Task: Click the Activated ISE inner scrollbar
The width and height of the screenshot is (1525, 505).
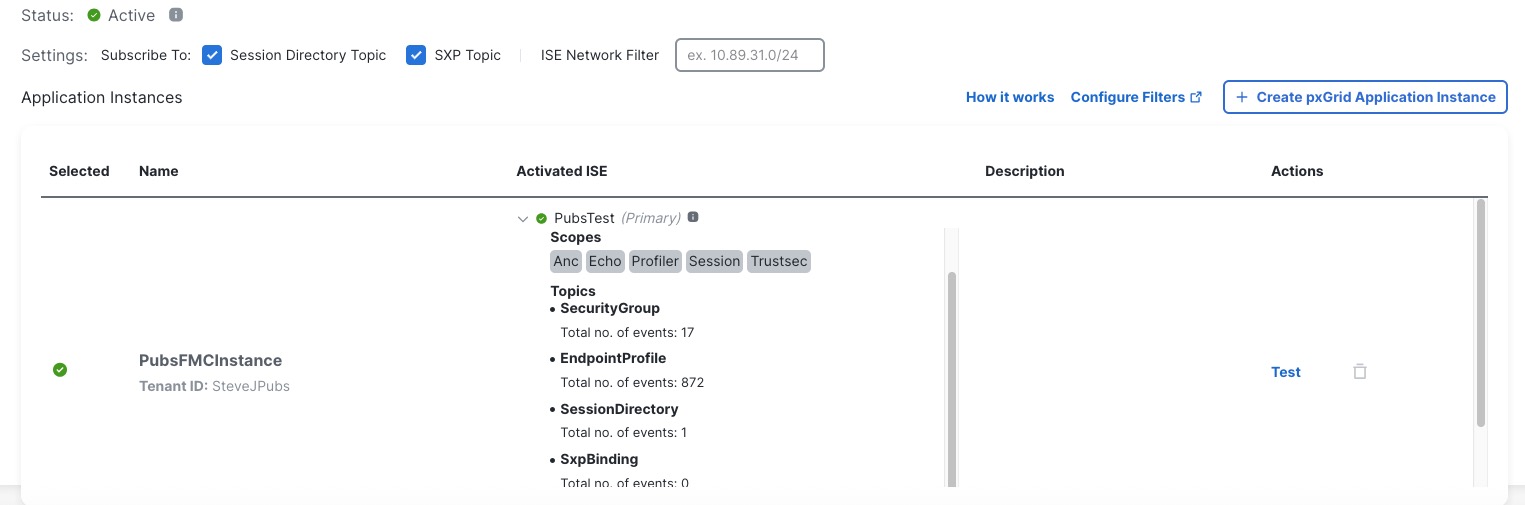Action: [x=951, y=380]
